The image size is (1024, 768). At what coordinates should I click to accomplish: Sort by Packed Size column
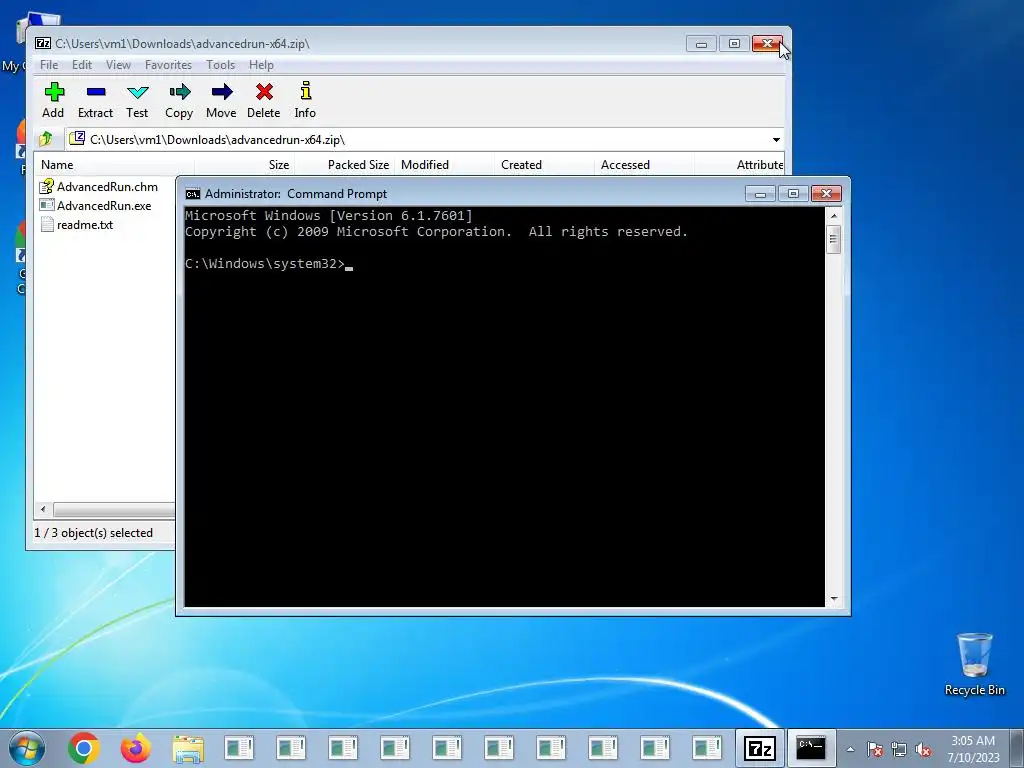point(345,165)
